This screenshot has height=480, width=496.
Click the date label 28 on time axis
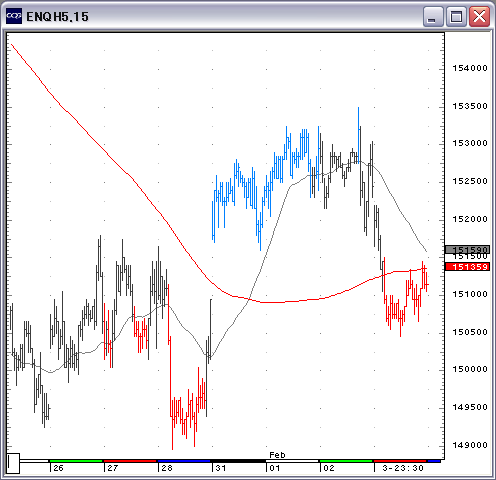[167, 468]
